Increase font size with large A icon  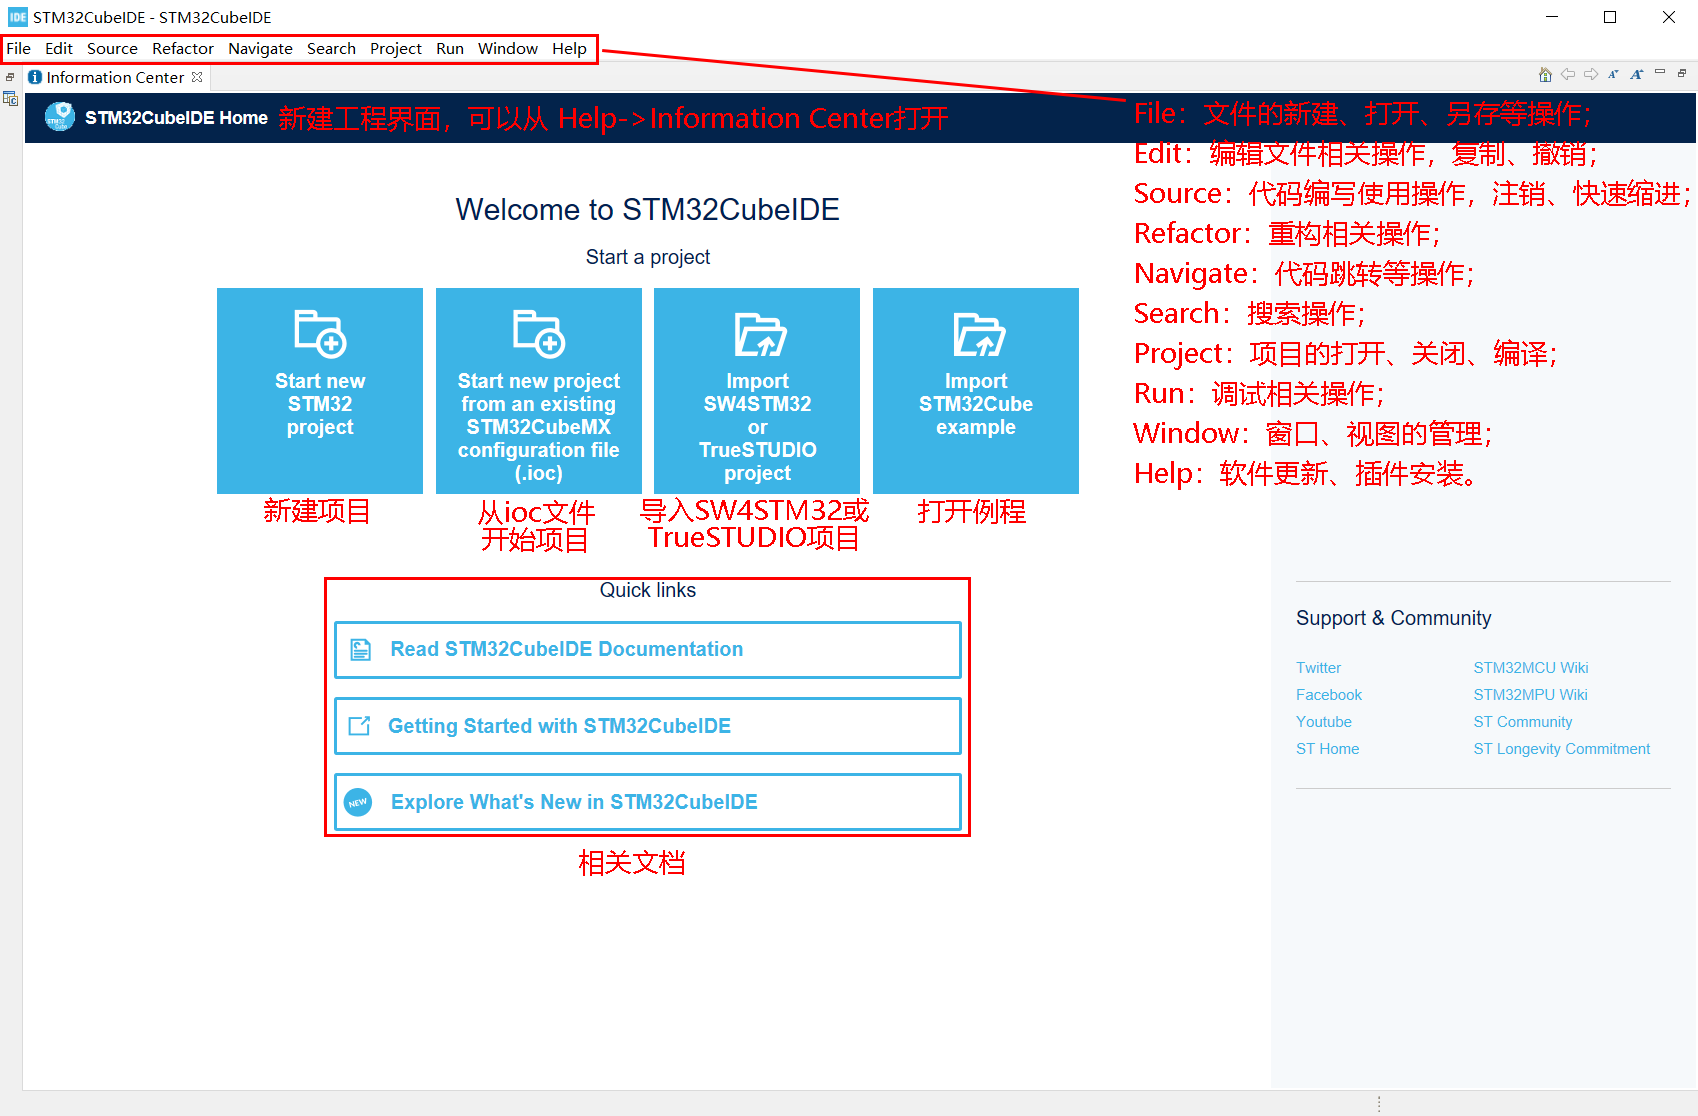tap(1637, 74)
